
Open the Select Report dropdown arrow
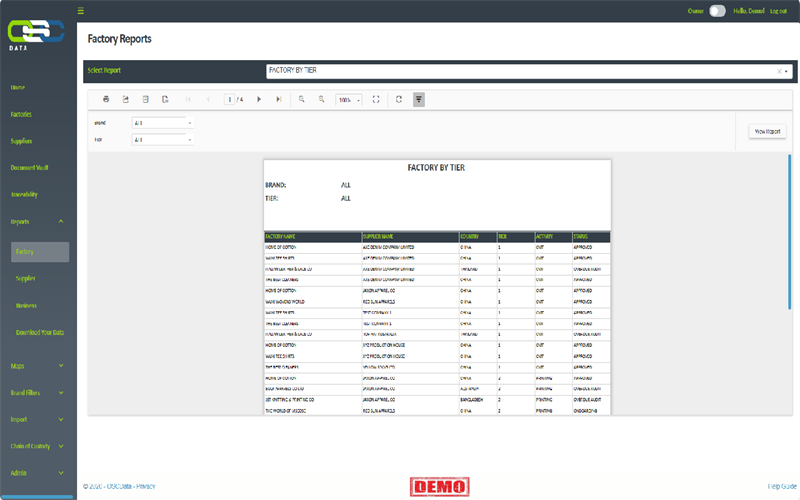pos(786,71)
